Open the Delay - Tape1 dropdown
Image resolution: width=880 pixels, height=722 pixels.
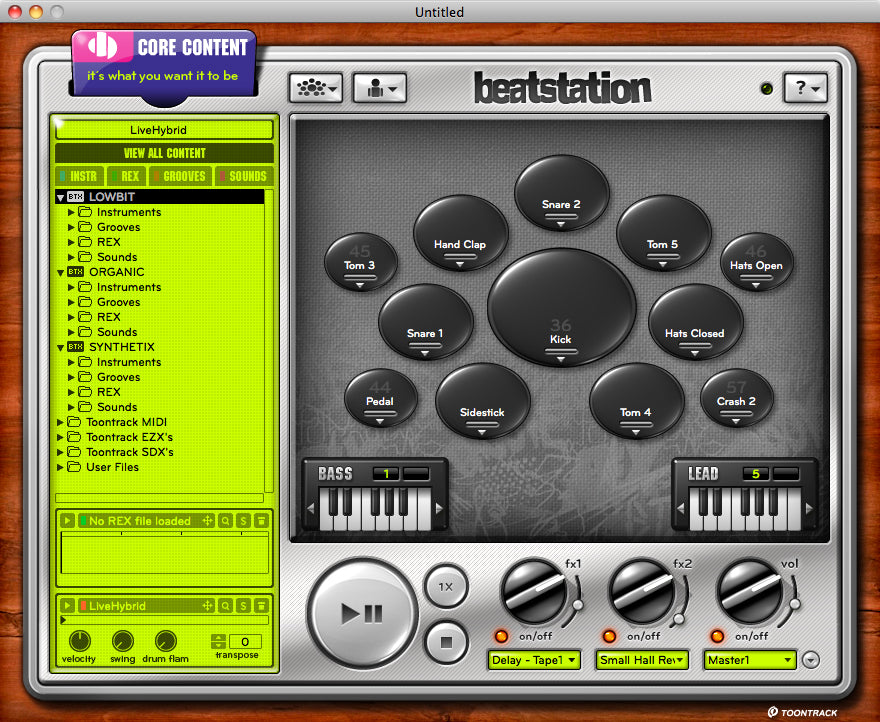pos(534,660)
